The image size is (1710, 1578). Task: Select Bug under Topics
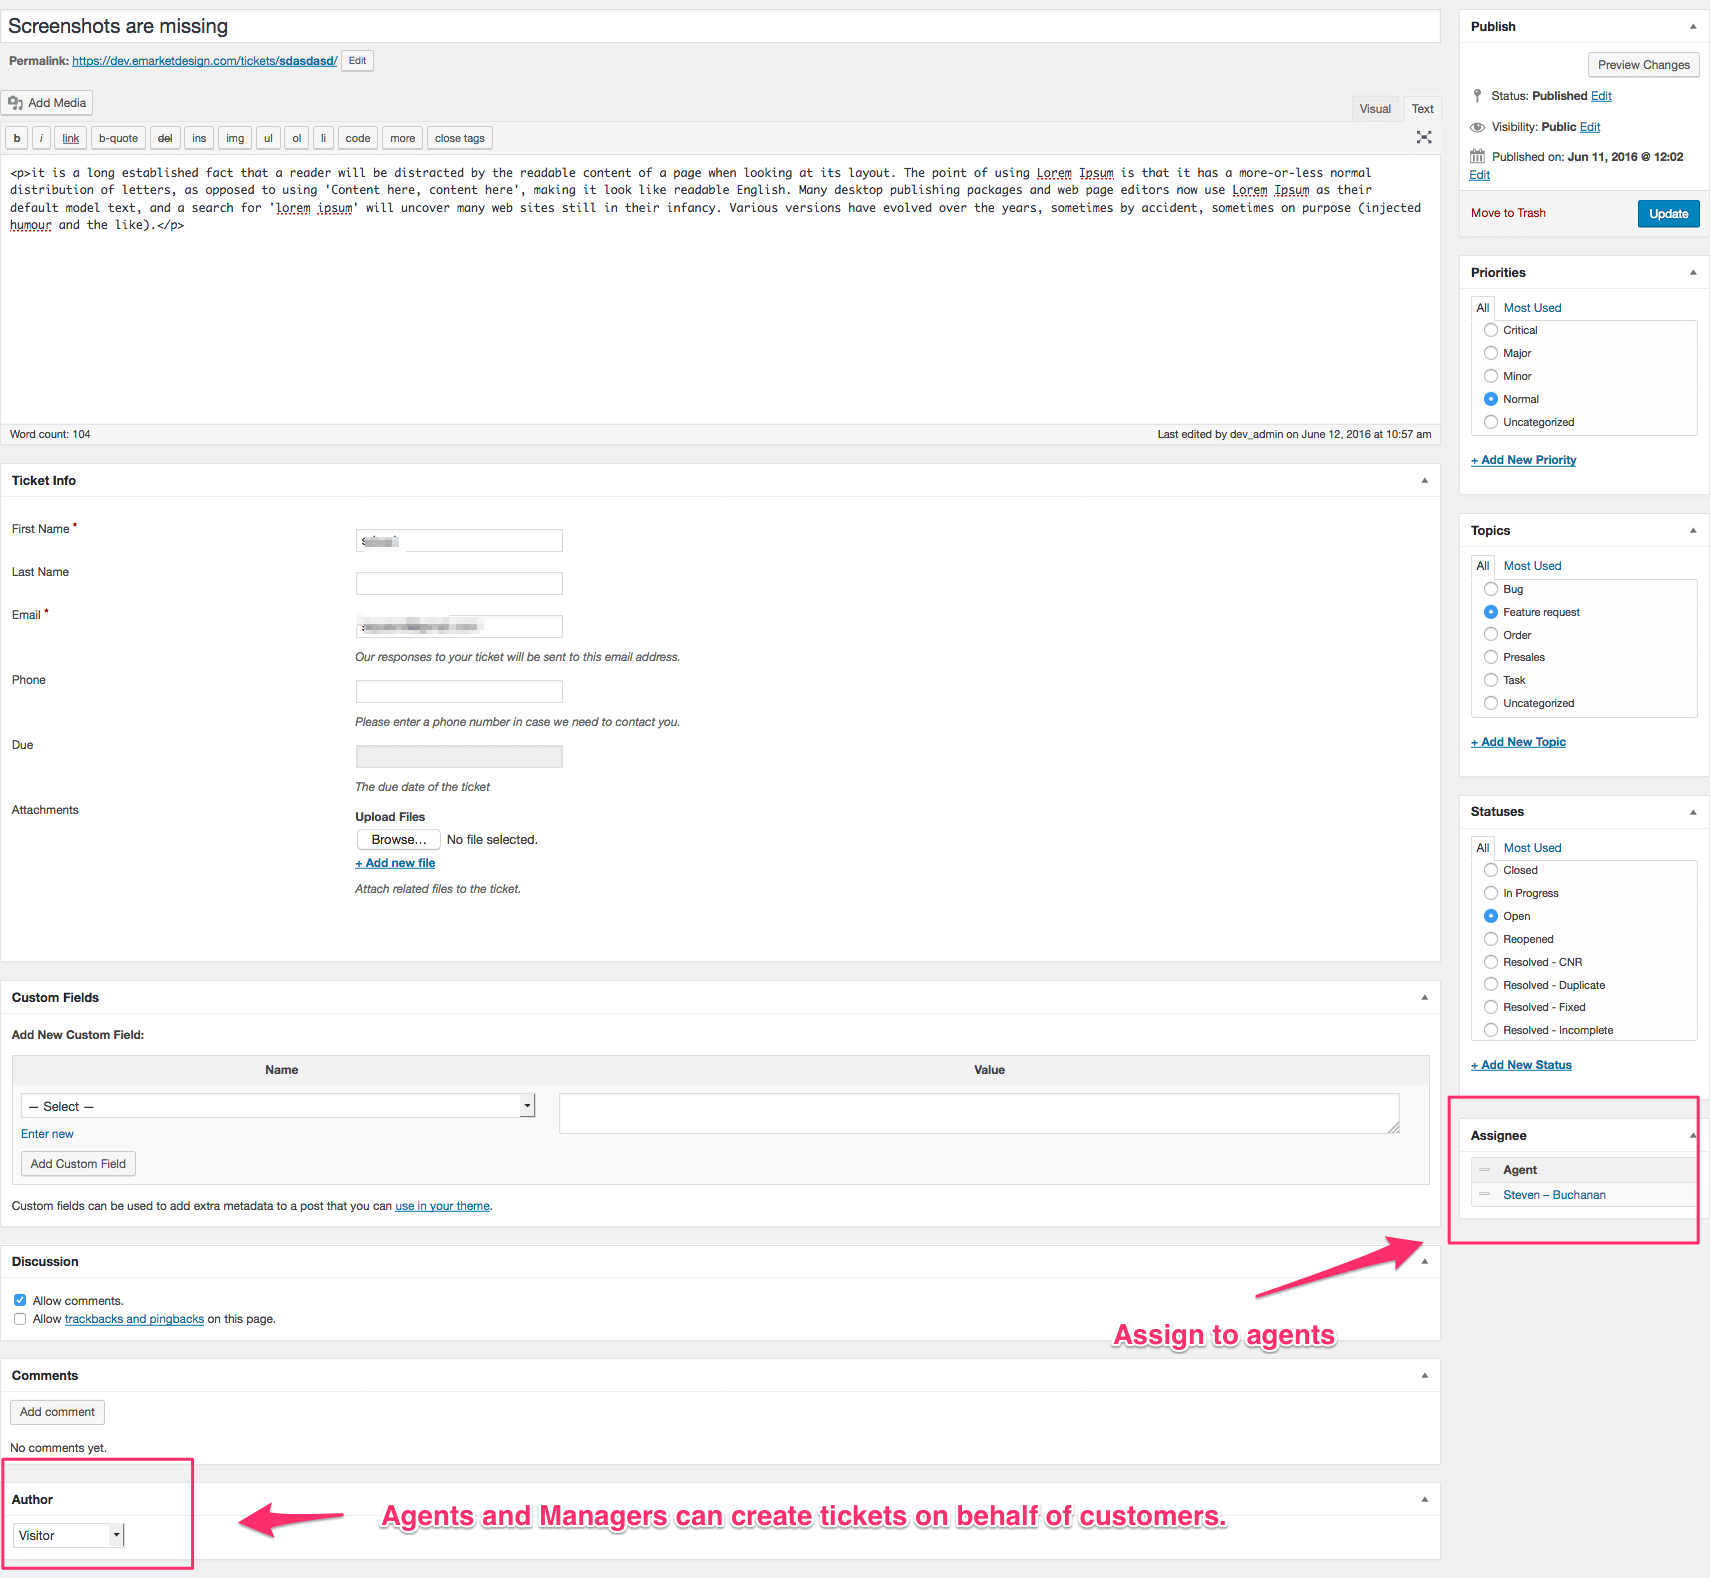pyautogui.click(x=1491, y=589)
